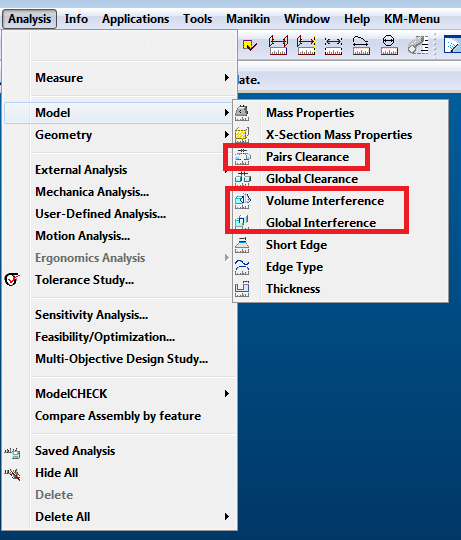Click the Hide All icon

tap(12, 474)
